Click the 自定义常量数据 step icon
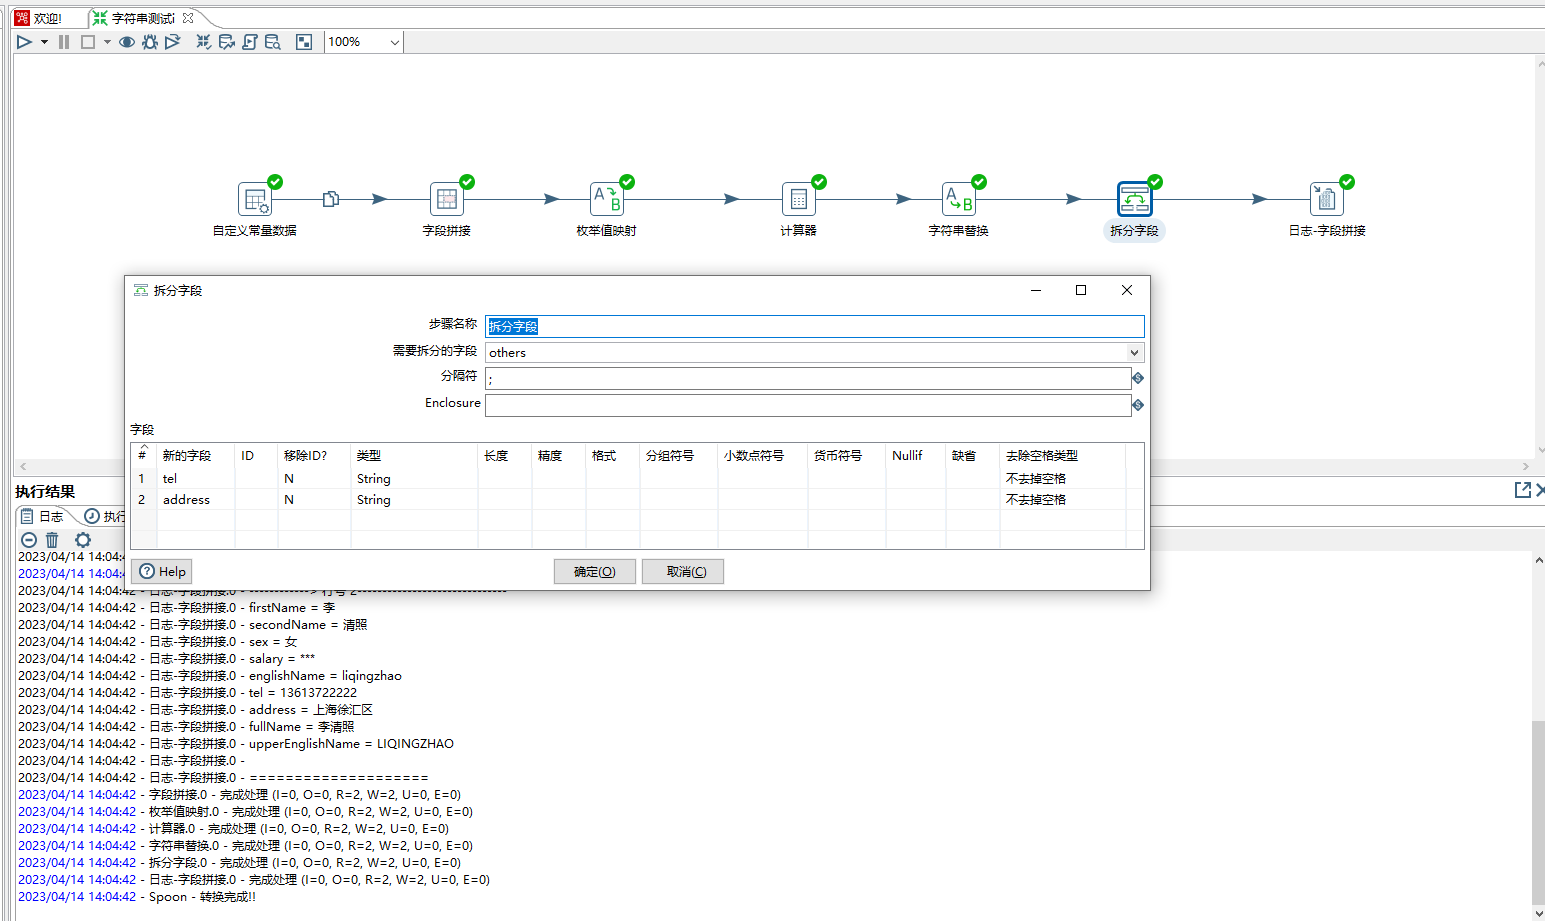 pyautogui.click(x=254, y=199)
